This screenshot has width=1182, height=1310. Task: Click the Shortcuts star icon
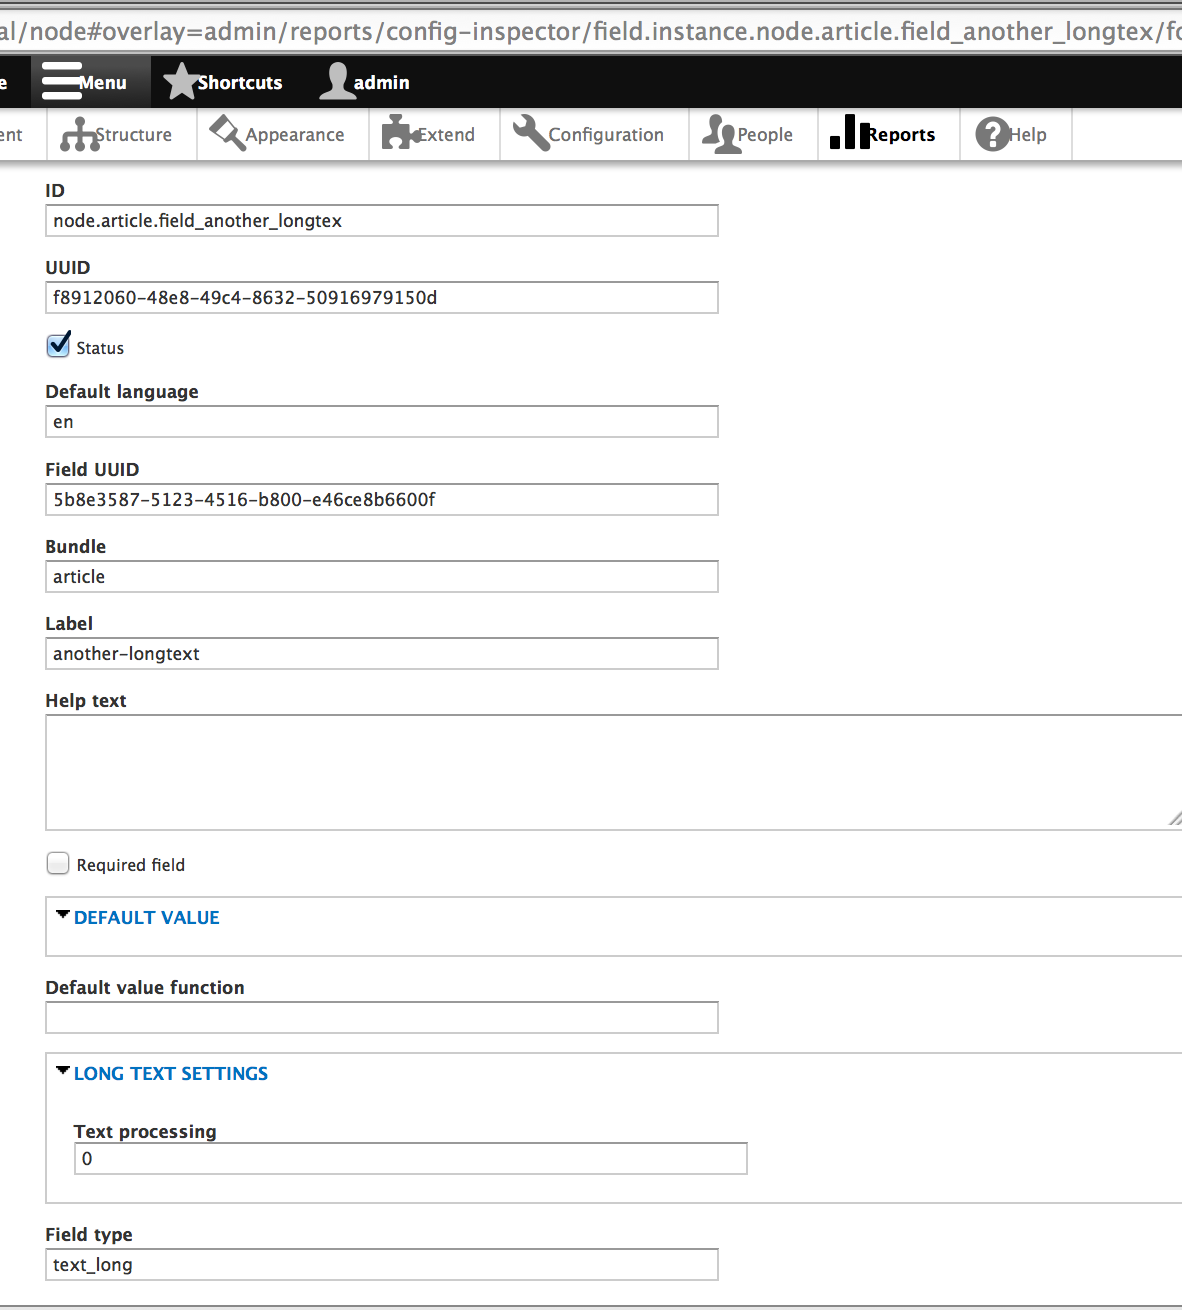point(181,82)
